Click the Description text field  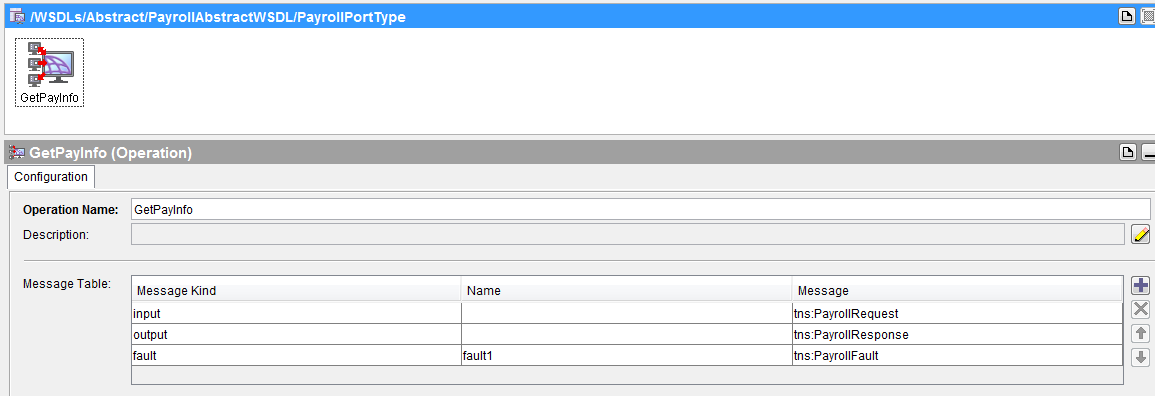628,235
